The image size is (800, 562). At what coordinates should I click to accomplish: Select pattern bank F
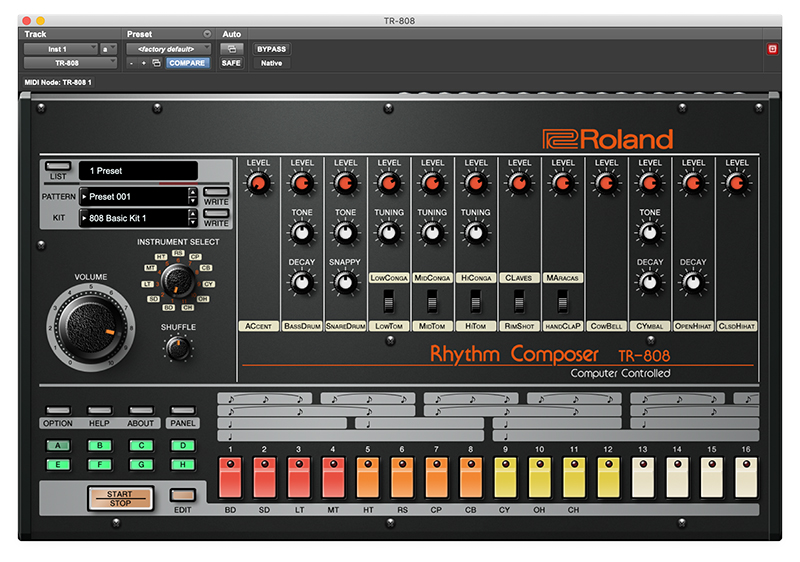click(99, 465)
